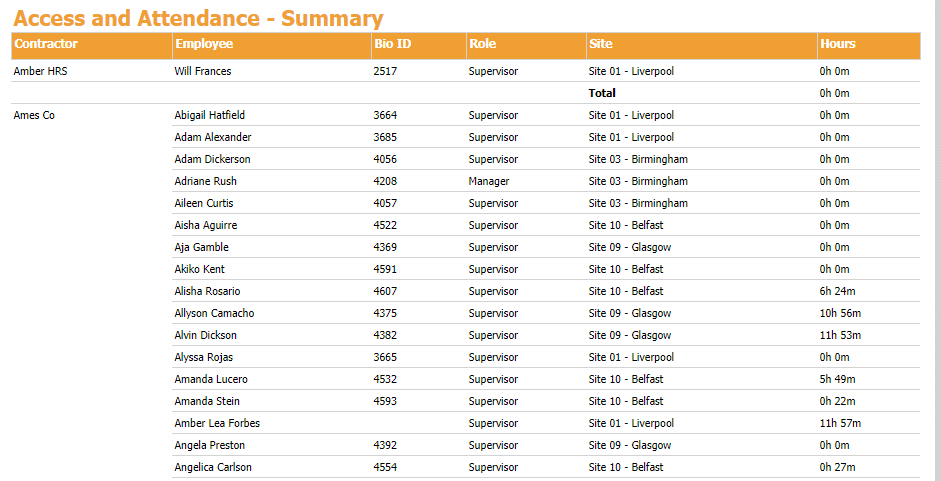The width and height of the screenshot is (941, 481).
Task: Select the Ames Co contractor cell
Action: pos(35,116)
